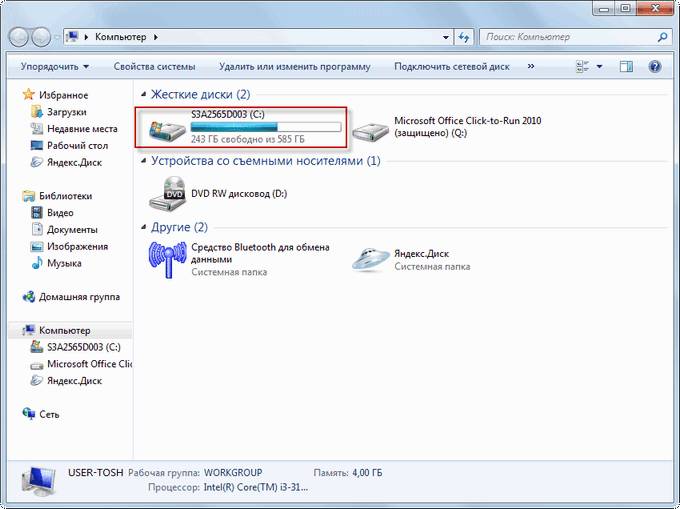This screenshot has height=509, width=680.
Task: Click the help question mark icon
Action: (654, 67)
